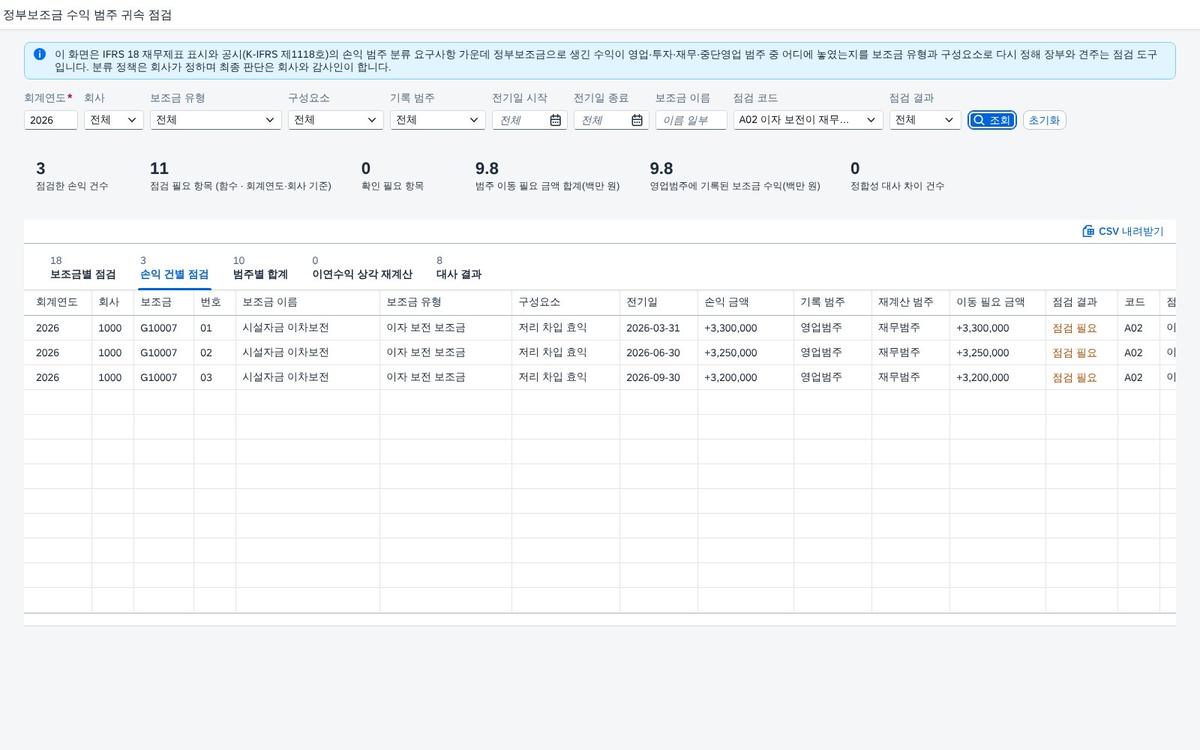Focus the 회계연도 input showing 2026

pyautogui.click(x=51, y=120)
